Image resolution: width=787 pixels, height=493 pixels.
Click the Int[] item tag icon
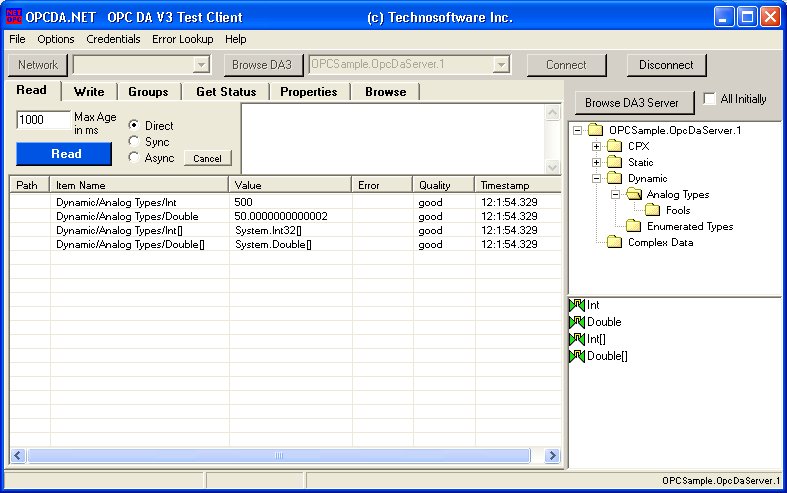click(x=577, y=339)
